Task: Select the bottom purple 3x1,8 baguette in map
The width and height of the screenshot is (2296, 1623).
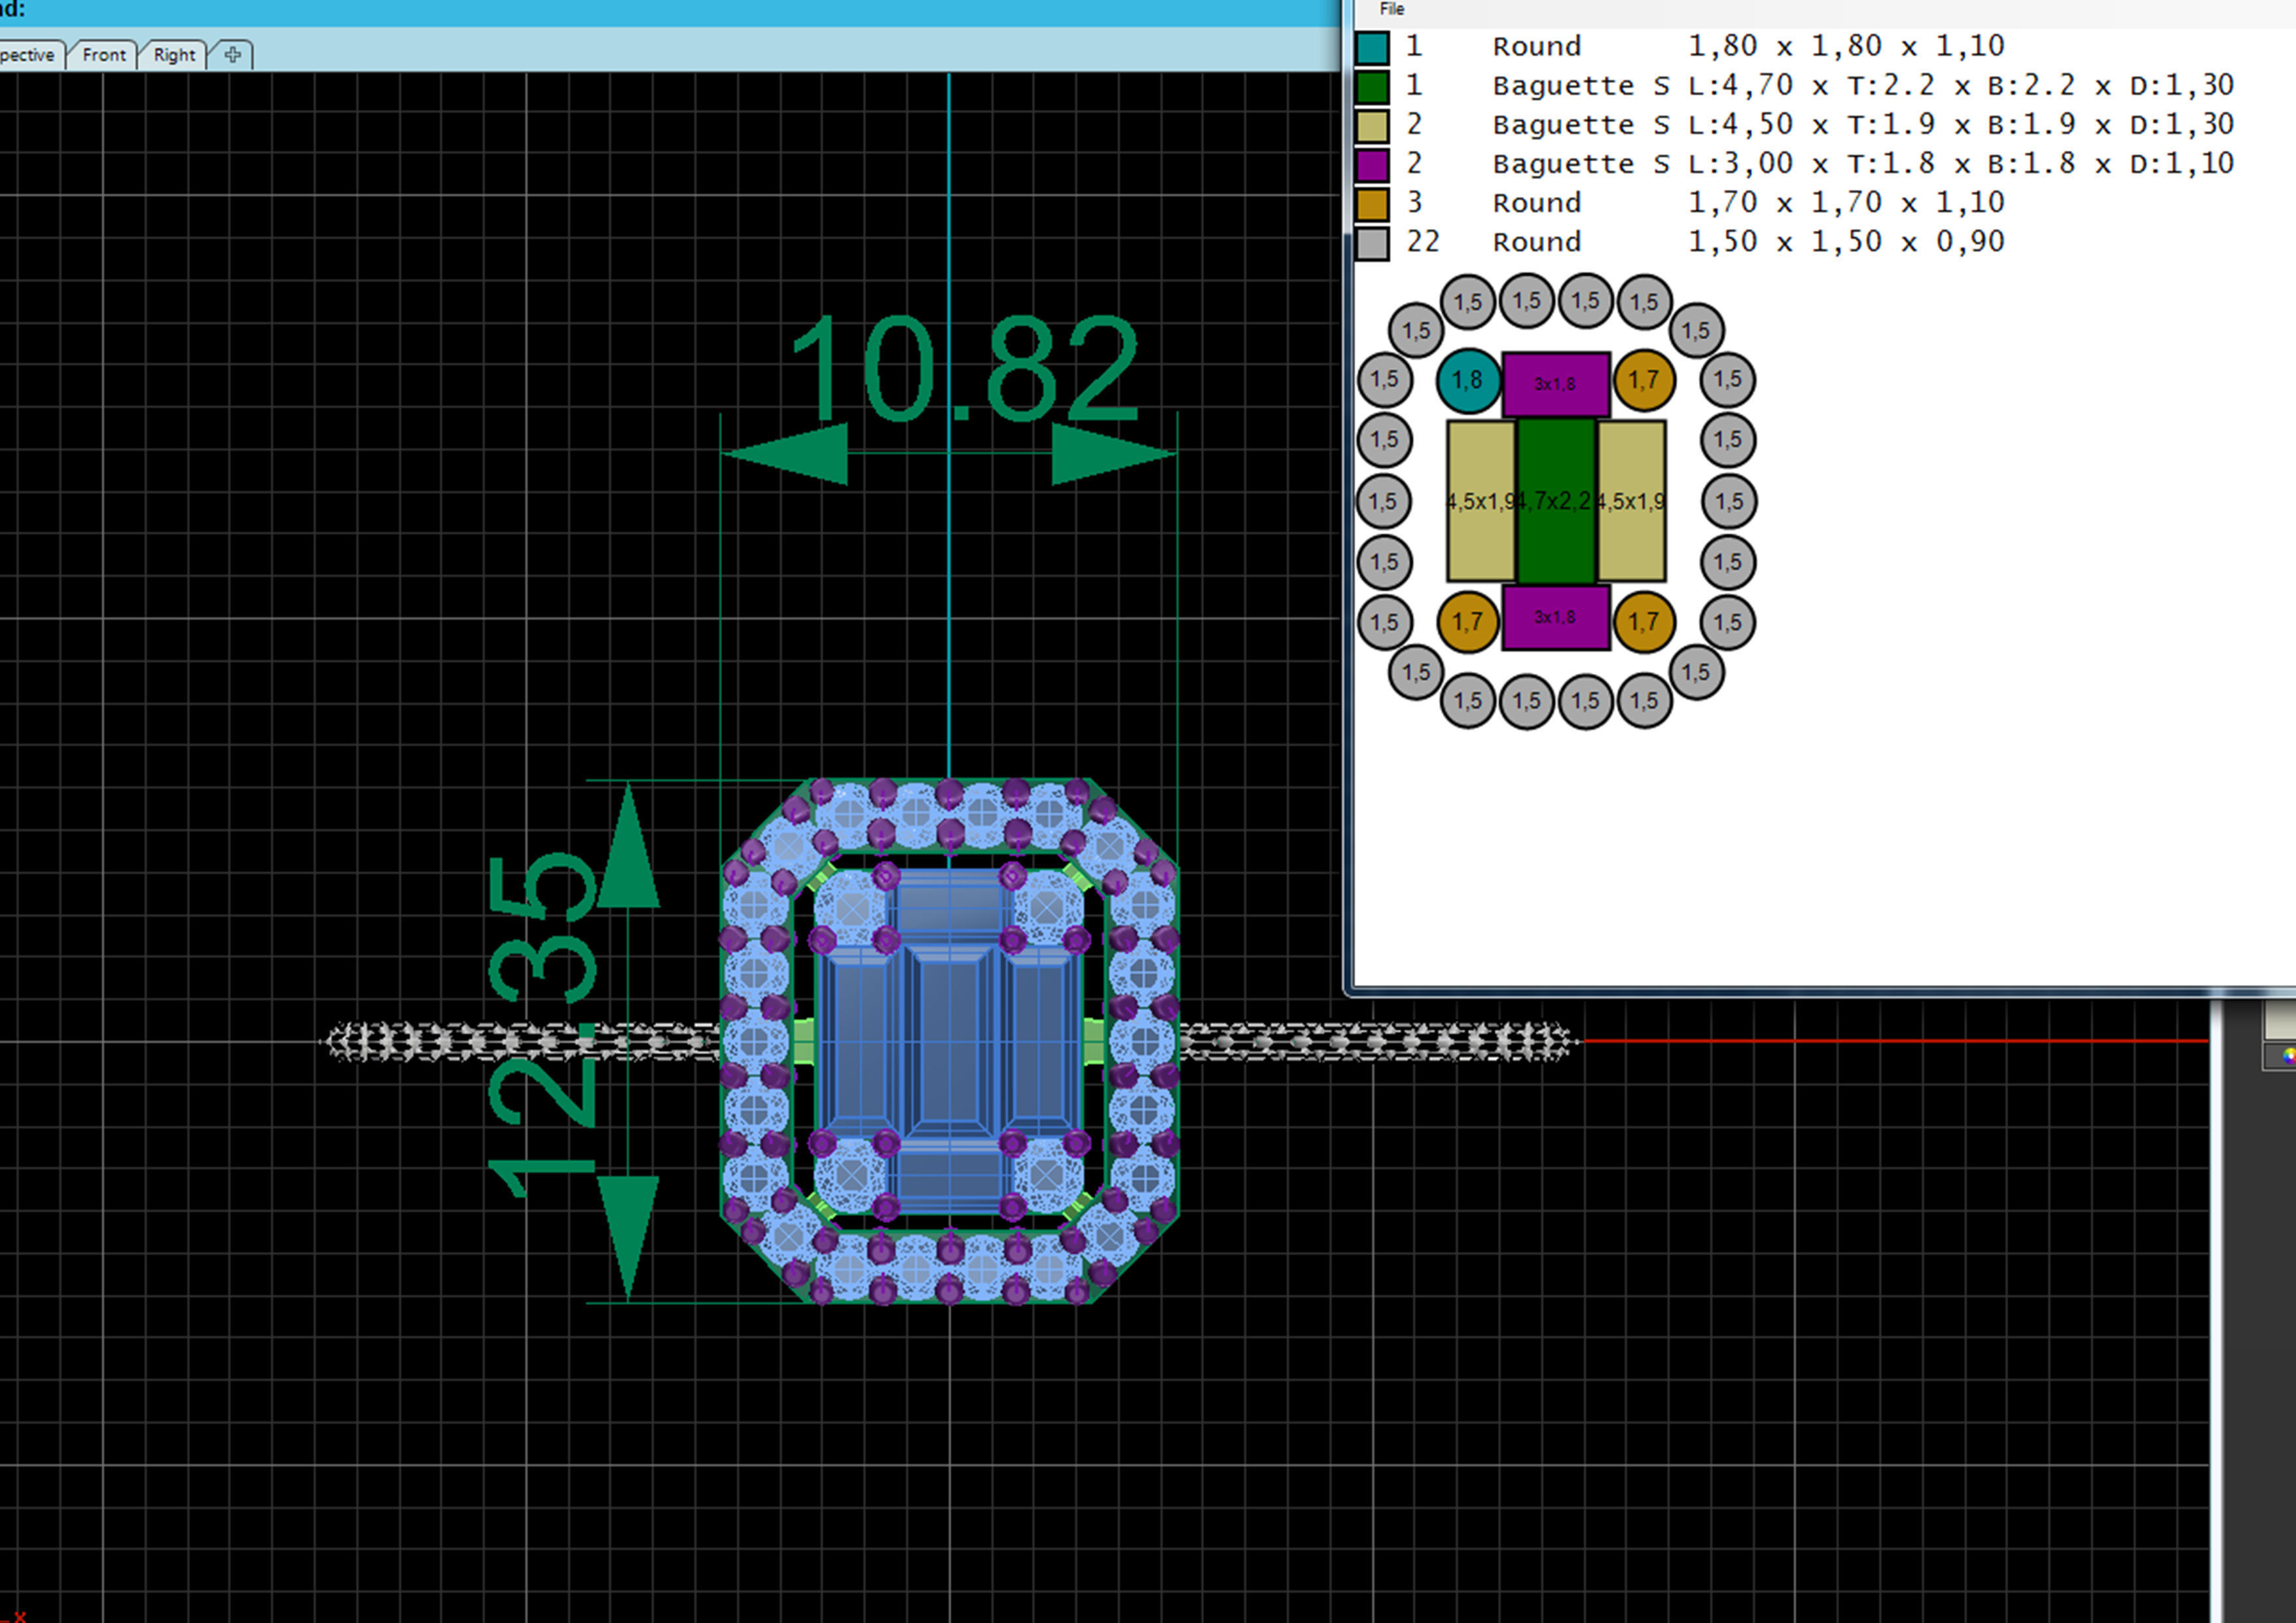Action: pos(1555,617)
